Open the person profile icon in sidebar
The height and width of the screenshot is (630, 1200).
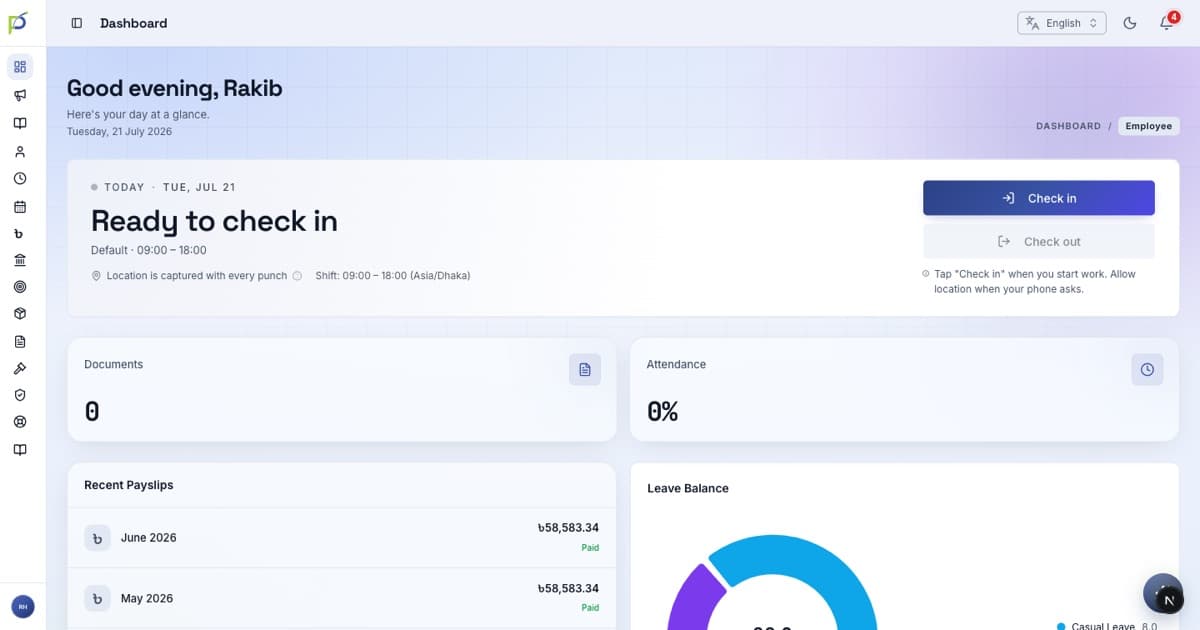pyautogui.click(x=20, y=152)
